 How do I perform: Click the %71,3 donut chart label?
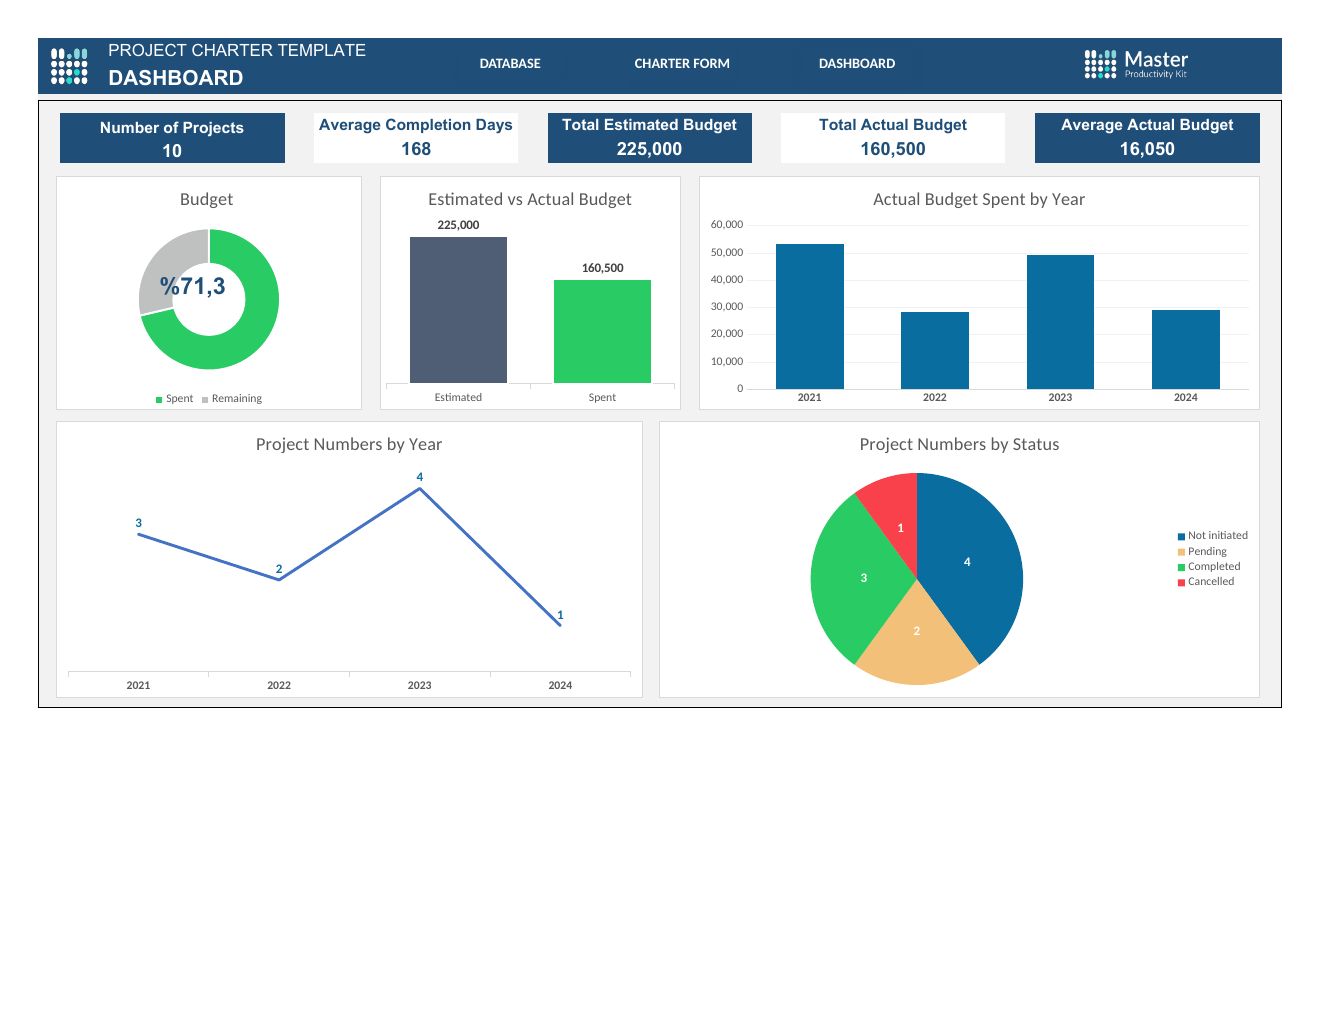(193, 287)
